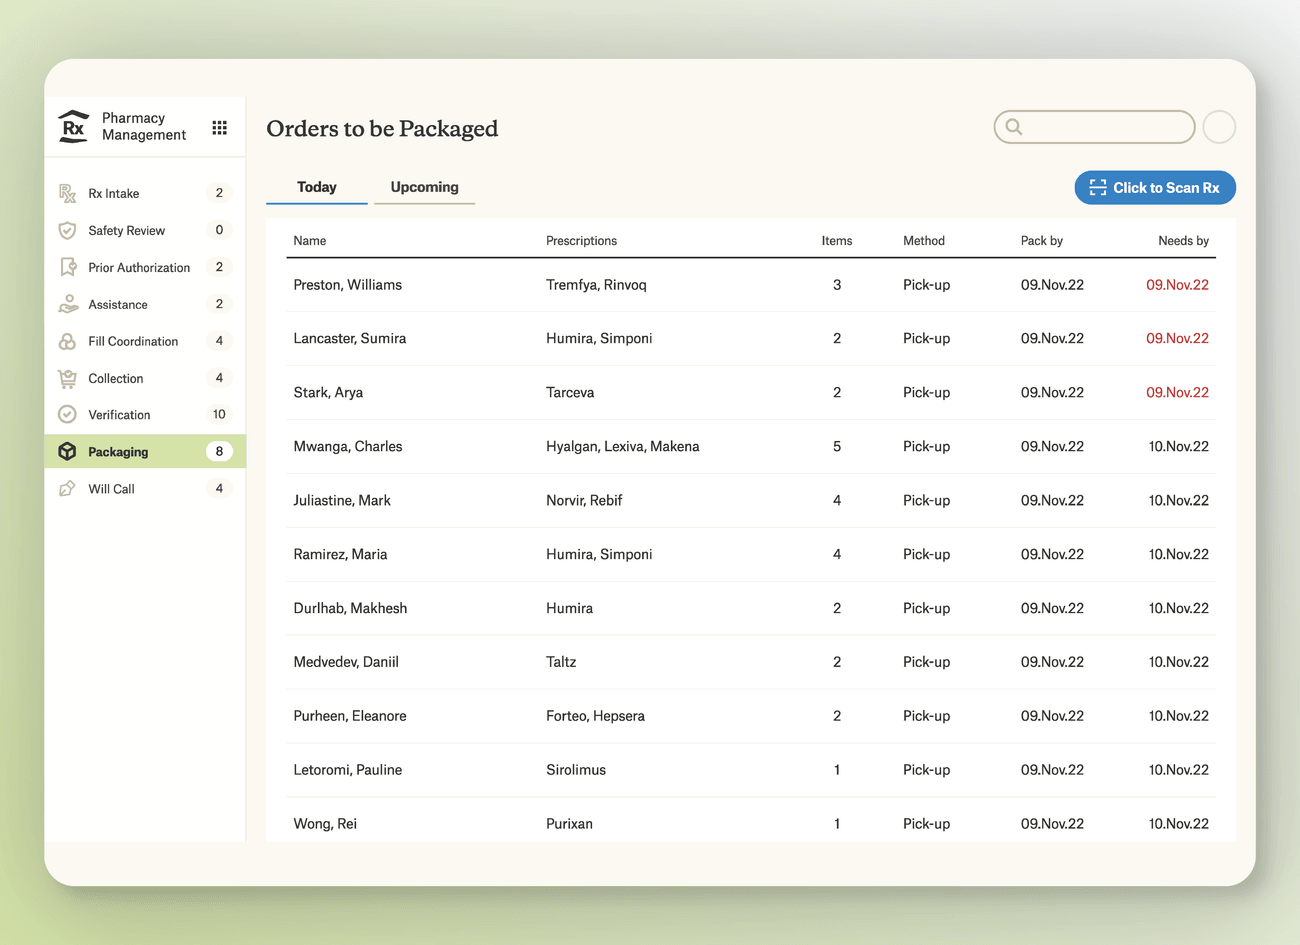Select the Verification checkmark icon
1300x945 pixels.
tap(67, 415)
